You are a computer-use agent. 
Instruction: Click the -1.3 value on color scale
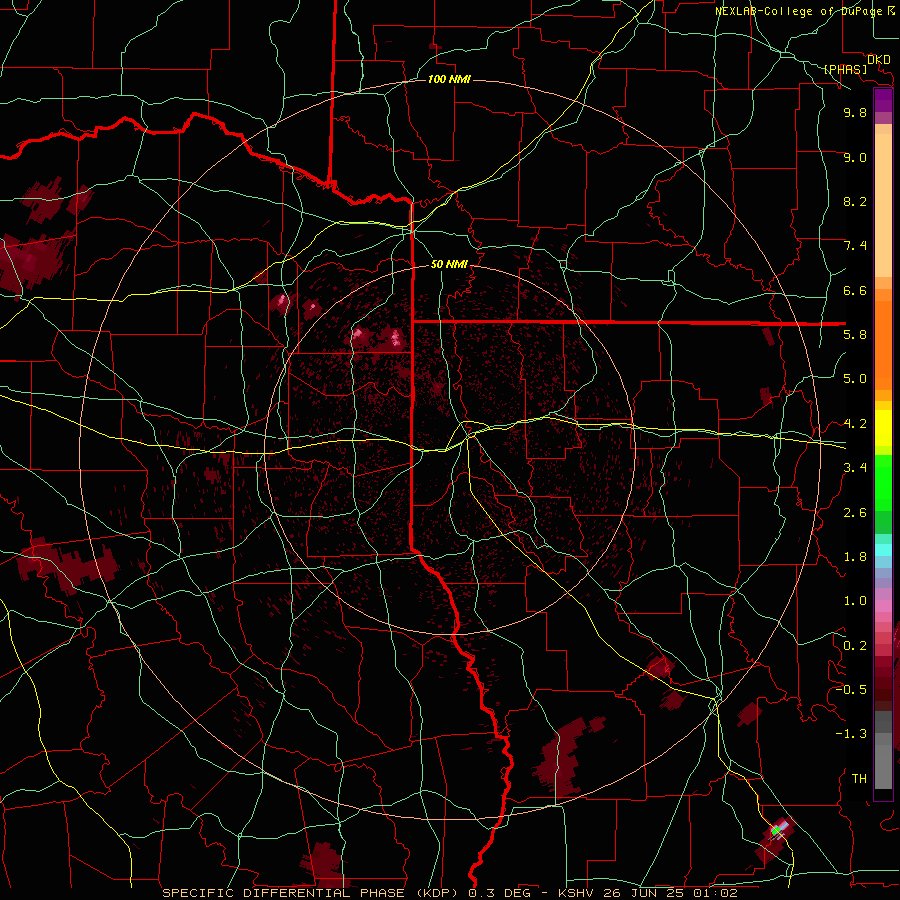(851, 734)
